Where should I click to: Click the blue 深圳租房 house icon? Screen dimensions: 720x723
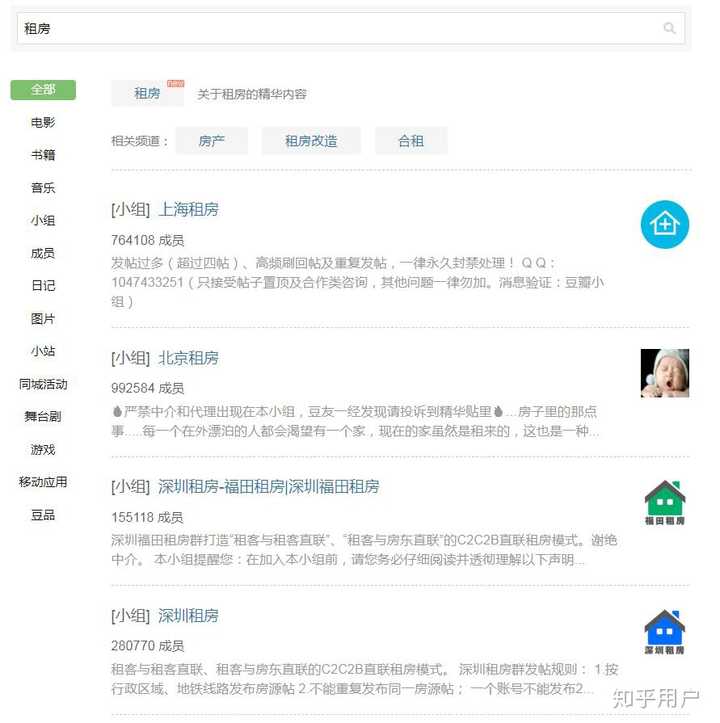(x=665, y=632)
